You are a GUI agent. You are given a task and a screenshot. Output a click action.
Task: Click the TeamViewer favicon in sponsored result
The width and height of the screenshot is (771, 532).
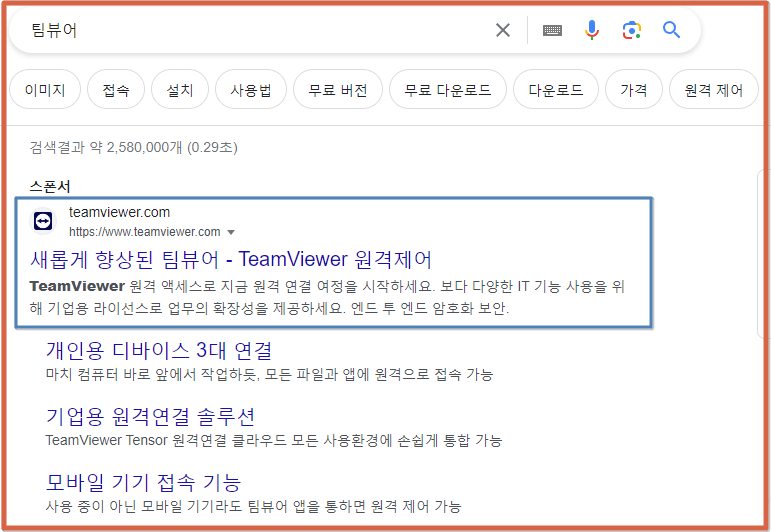tap(43, 221)
